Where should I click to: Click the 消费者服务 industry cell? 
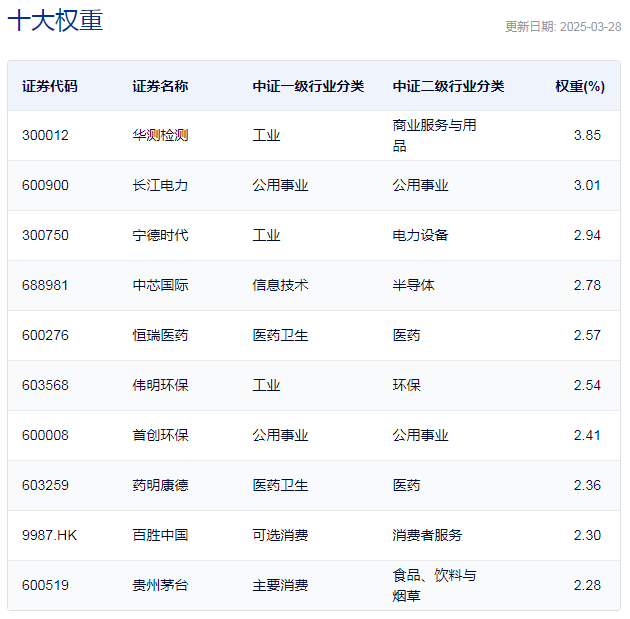click(428, 535)
